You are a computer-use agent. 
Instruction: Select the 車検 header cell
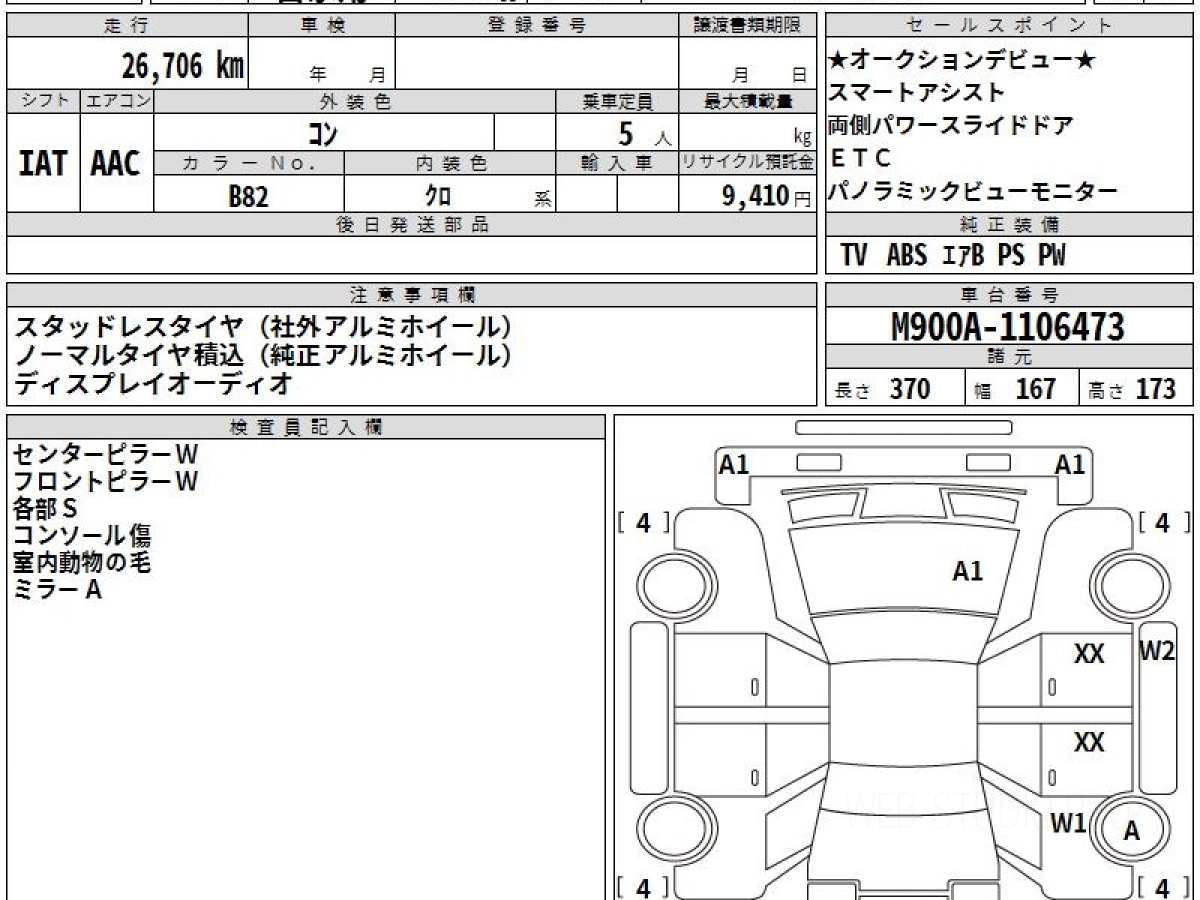pyautogui.click(x=322, y=26)
